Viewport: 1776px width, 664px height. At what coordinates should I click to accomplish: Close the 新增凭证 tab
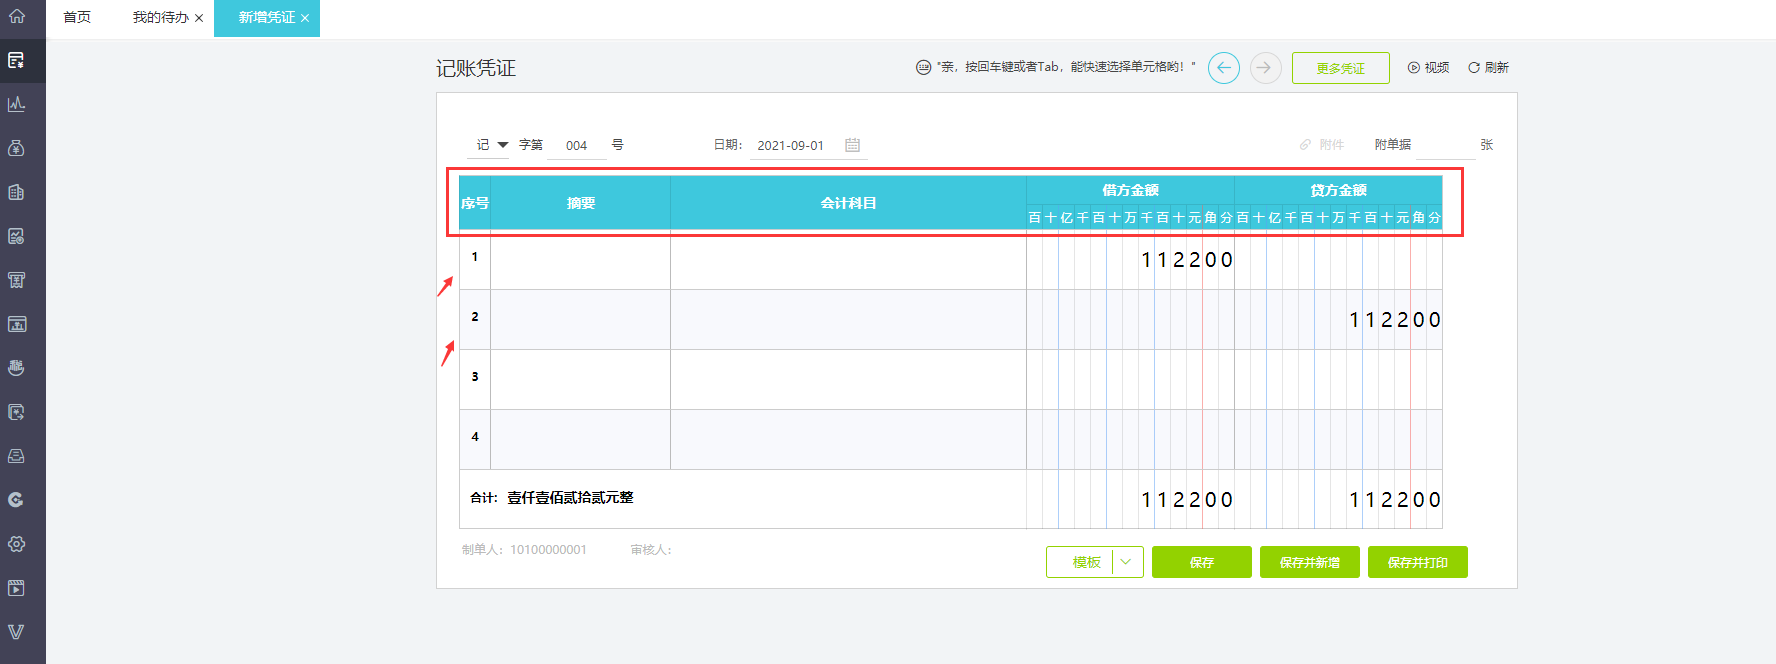click(305, 18)
